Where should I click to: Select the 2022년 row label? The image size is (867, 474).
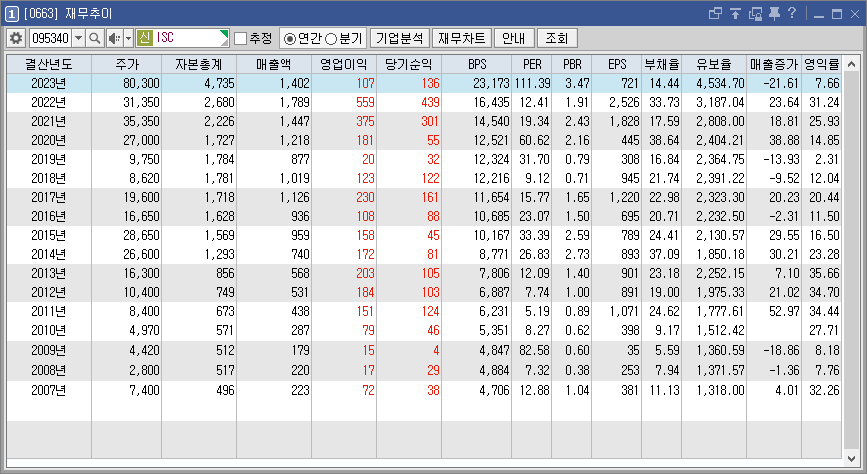tap(49, 102)
